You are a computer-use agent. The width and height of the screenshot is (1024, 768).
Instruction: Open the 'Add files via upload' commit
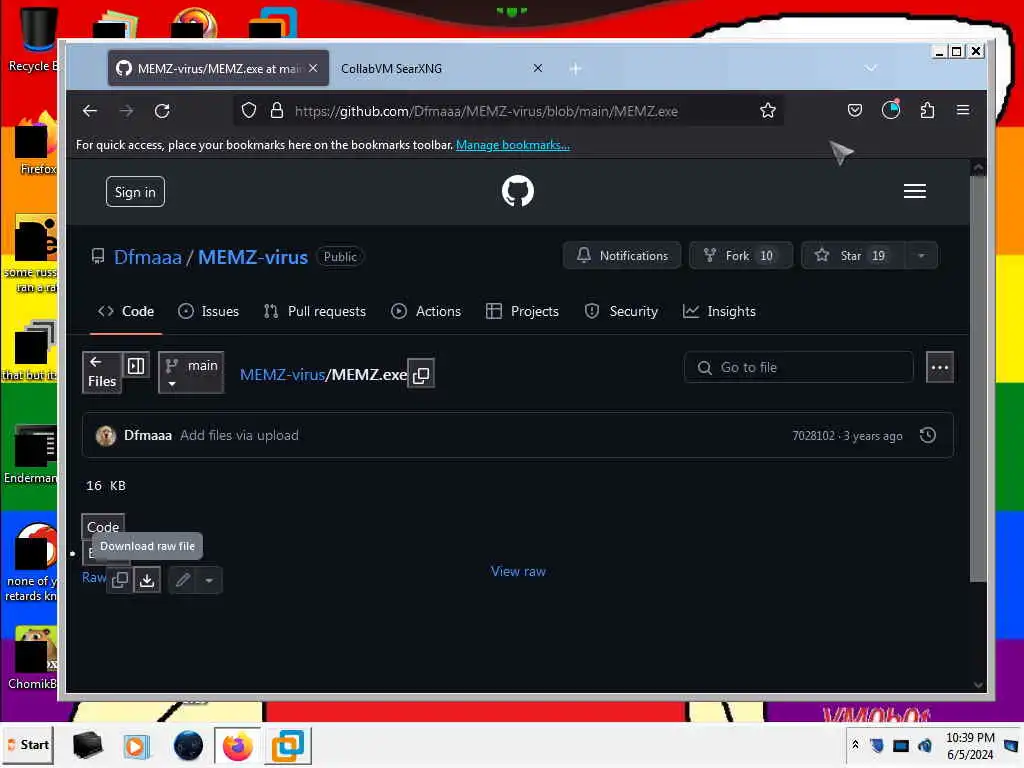239,436
